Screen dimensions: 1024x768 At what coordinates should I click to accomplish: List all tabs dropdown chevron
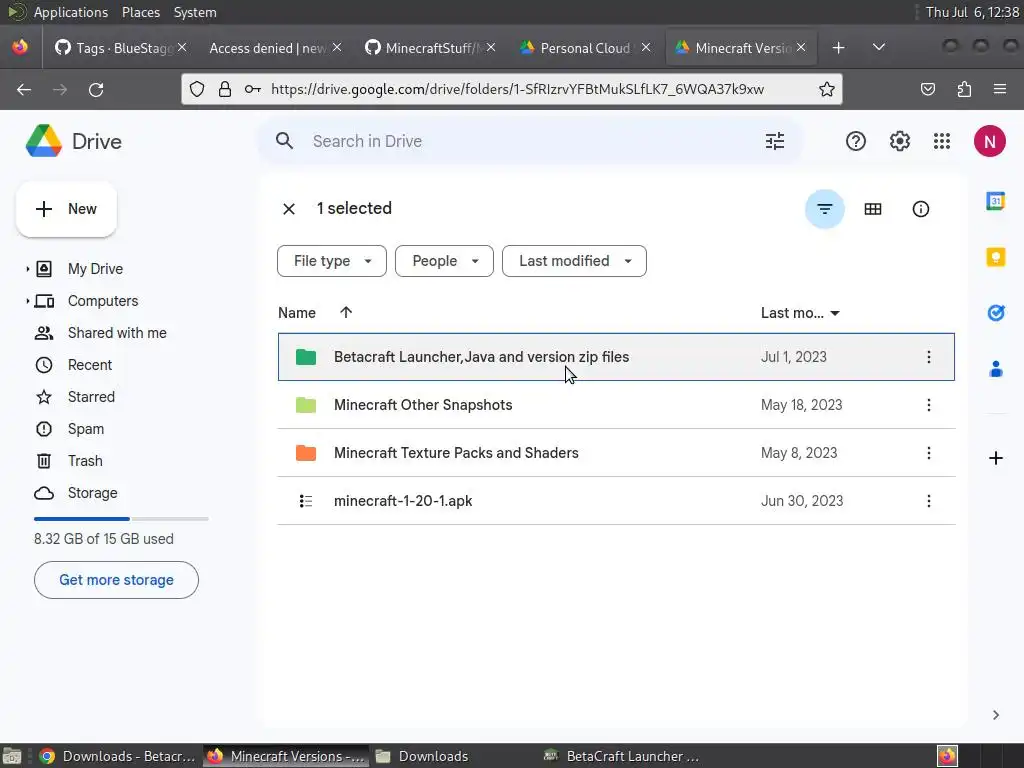point(878,48)
